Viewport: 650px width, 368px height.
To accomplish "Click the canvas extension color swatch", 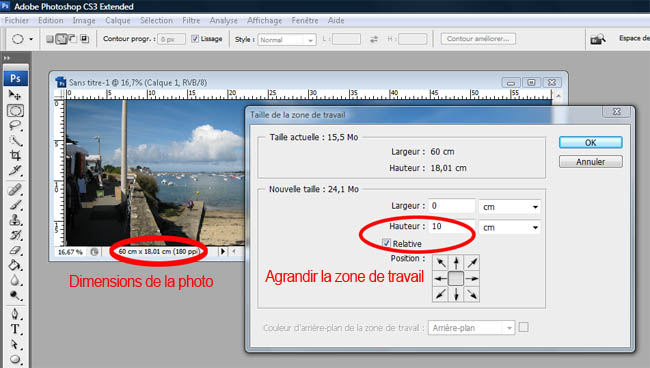I will point(524,327).
